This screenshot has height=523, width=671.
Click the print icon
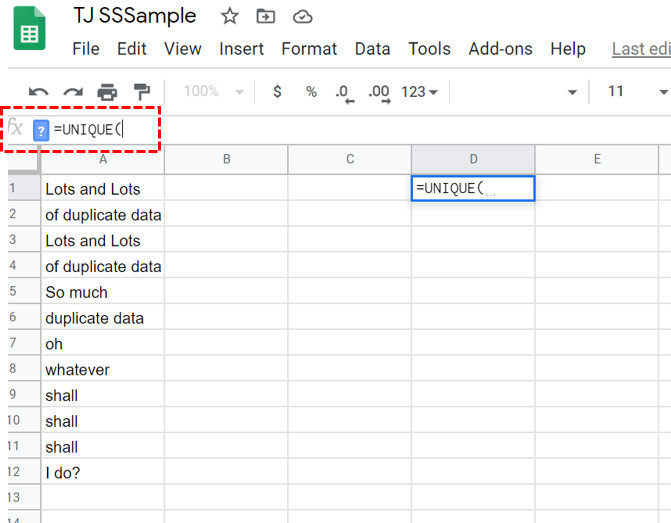tap(107, 92)
